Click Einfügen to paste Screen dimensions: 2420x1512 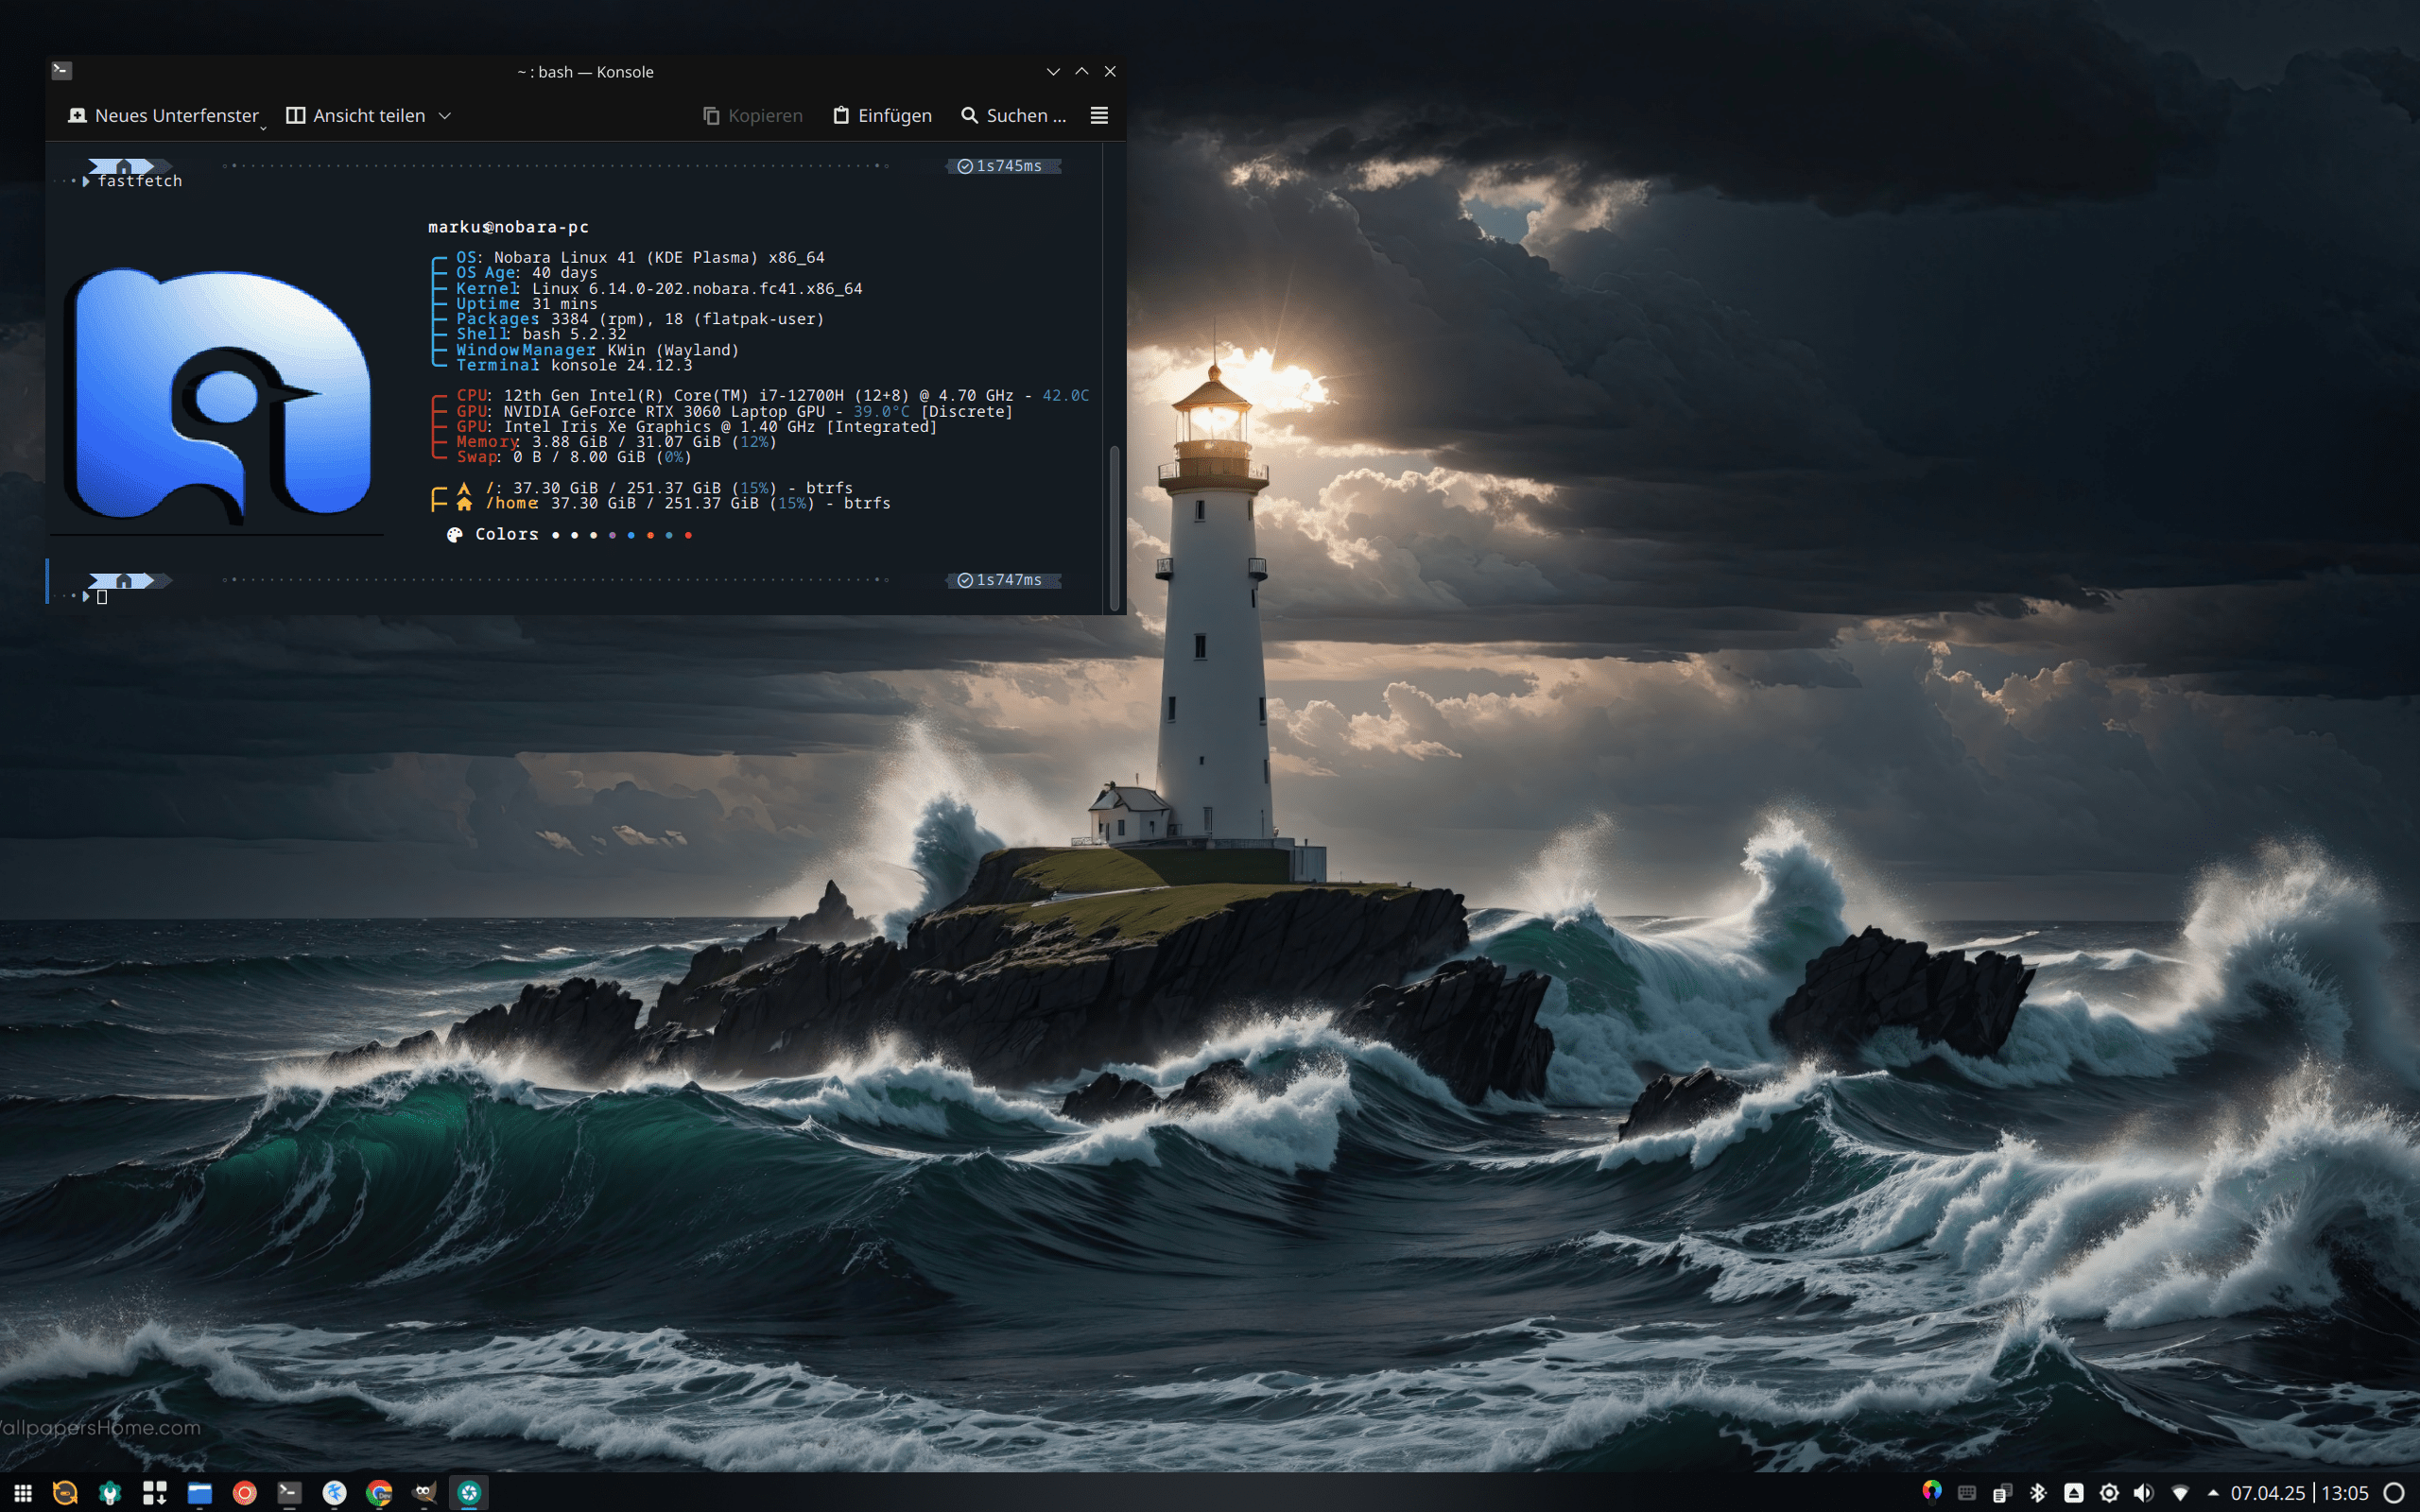coord(882,115)
